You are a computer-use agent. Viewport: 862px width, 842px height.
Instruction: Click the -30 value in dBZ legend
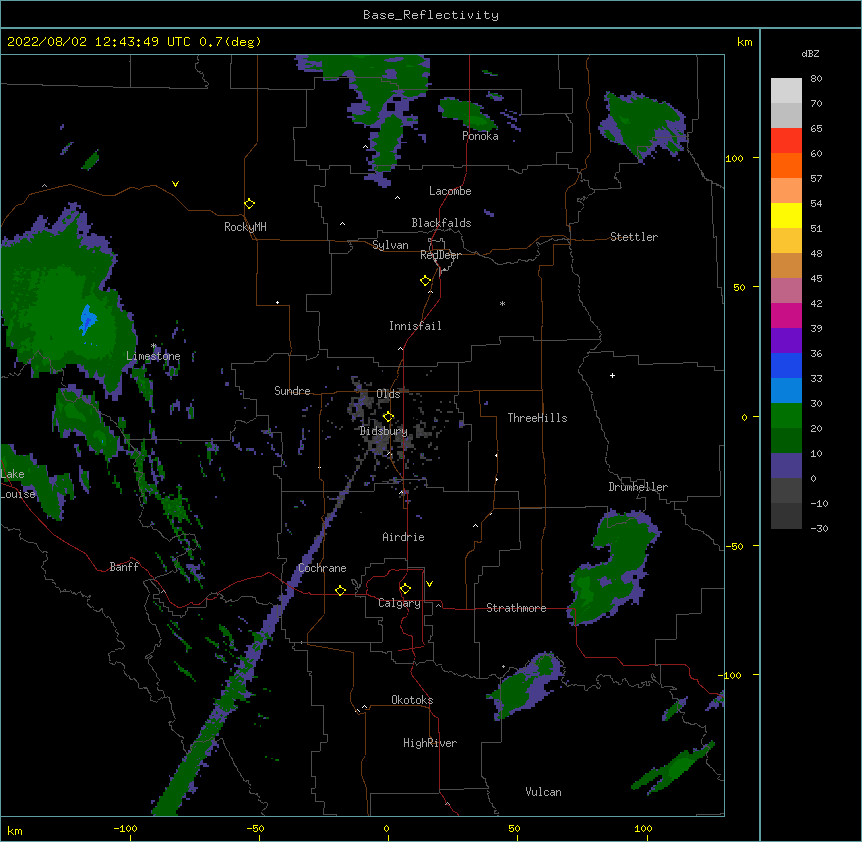click(819, 529)
